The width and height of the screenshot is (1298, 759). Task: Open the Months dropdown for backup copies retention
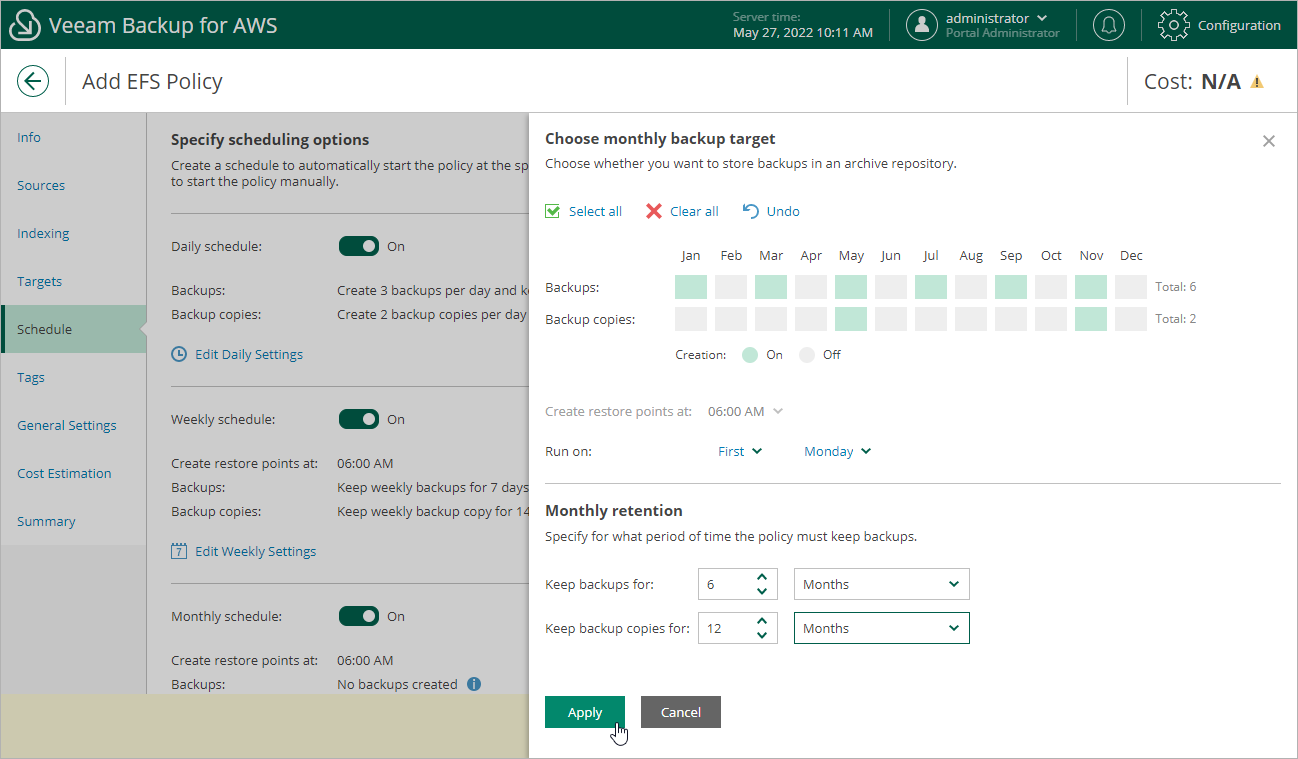(x=881, y=628)
